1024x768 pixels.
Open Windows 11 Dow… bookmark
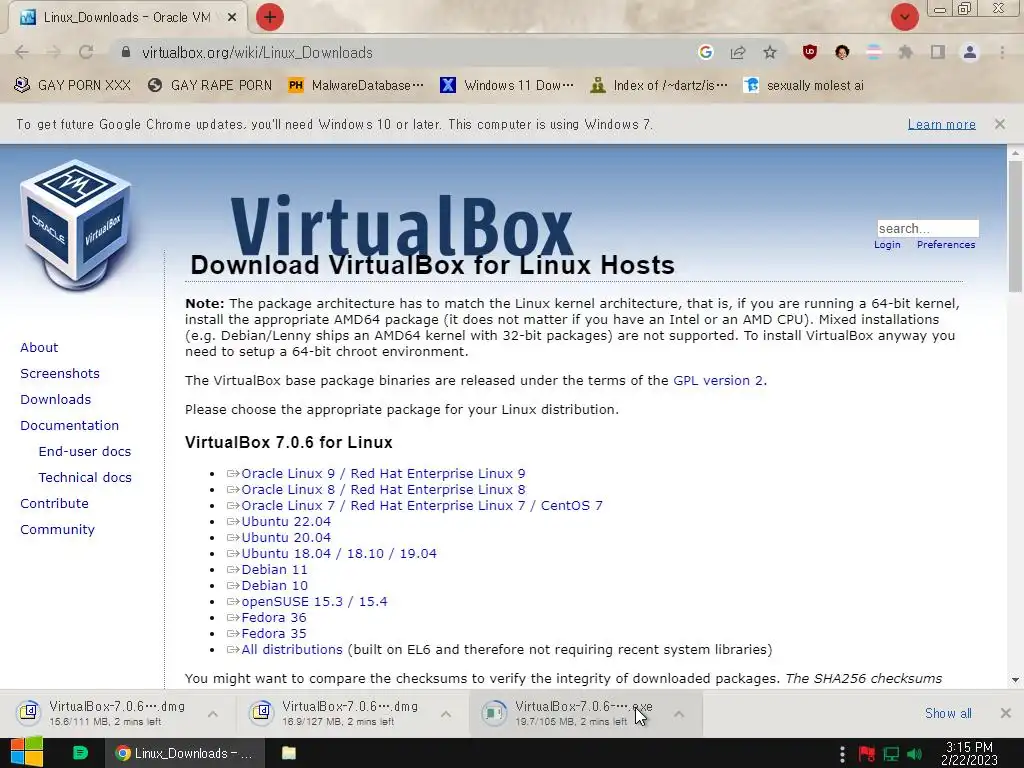tap(507, 85)
